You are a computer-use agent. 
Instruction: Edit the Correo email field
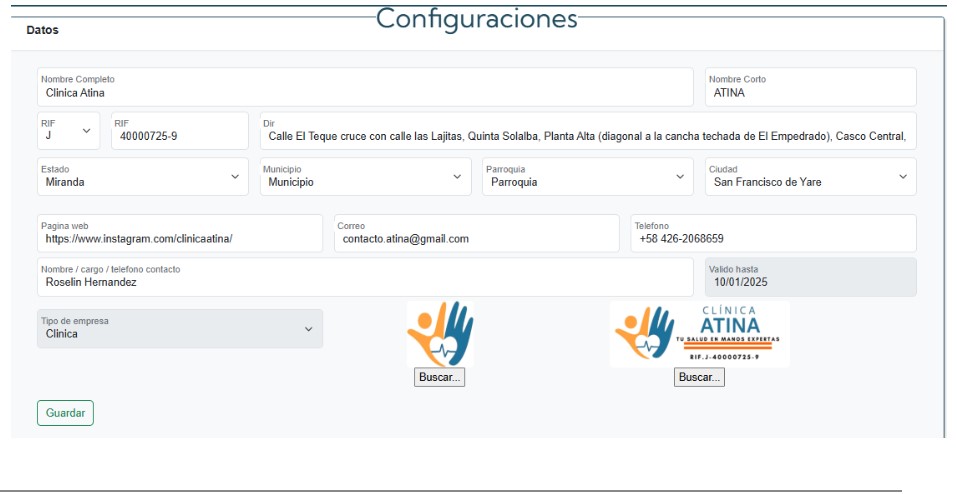[x=477, y=233]
